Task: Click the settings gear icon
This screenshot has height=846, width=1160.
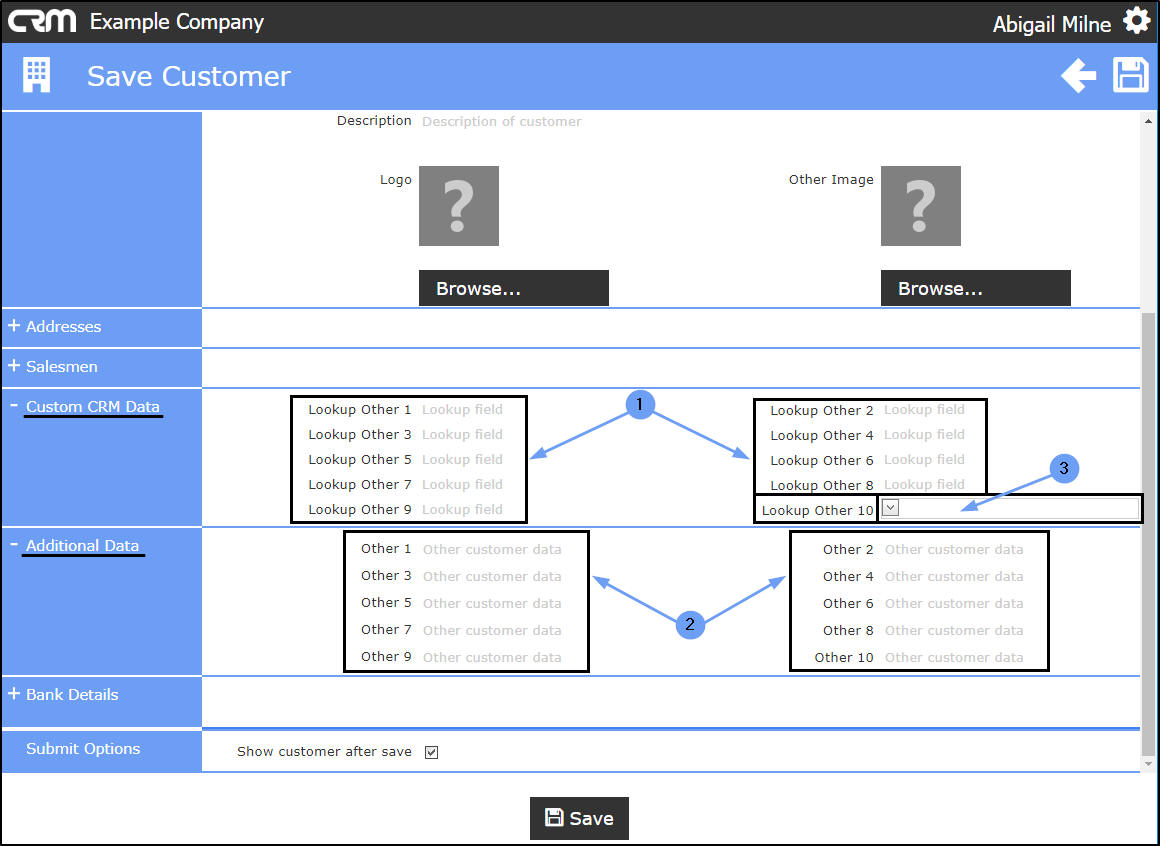Action: 1136,21
